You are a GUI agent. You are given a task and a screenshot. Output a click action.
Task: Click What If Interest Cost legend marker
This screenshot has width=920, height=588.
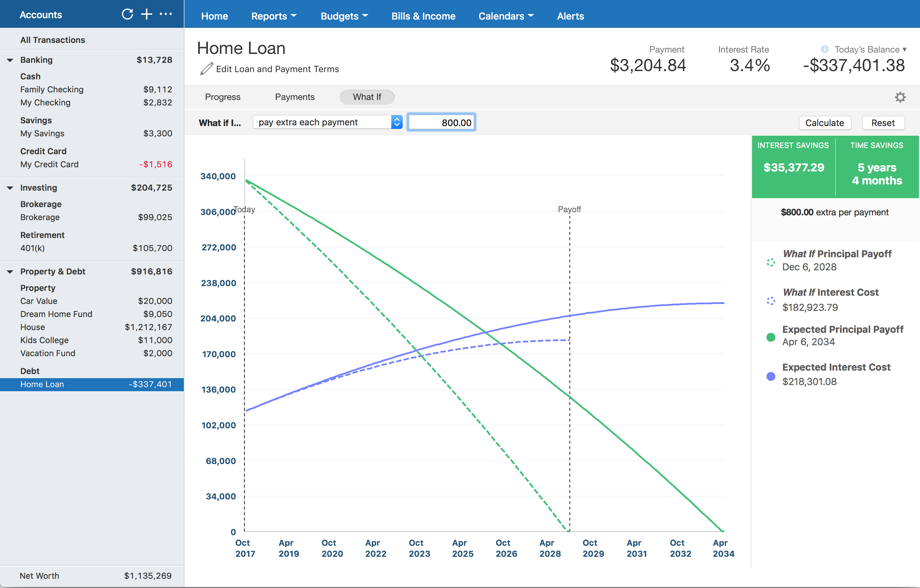click(770, 301)
